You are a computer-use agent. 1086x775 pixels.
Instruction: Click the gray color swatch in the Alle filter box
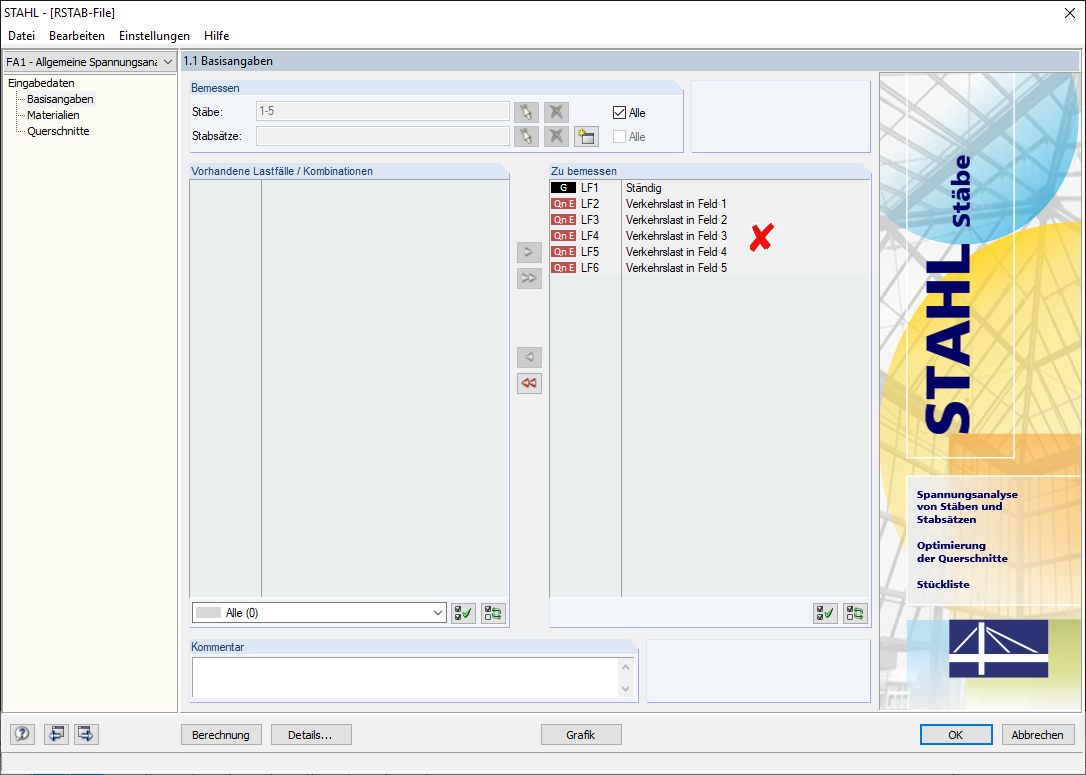tap(210, 612)
